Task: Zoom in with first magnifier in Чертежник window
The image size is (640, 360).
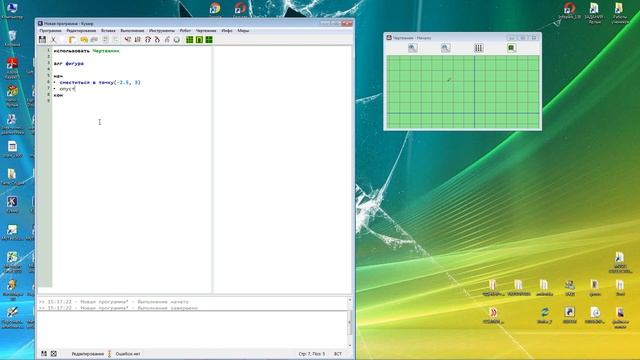Action: tap(413, 48)
